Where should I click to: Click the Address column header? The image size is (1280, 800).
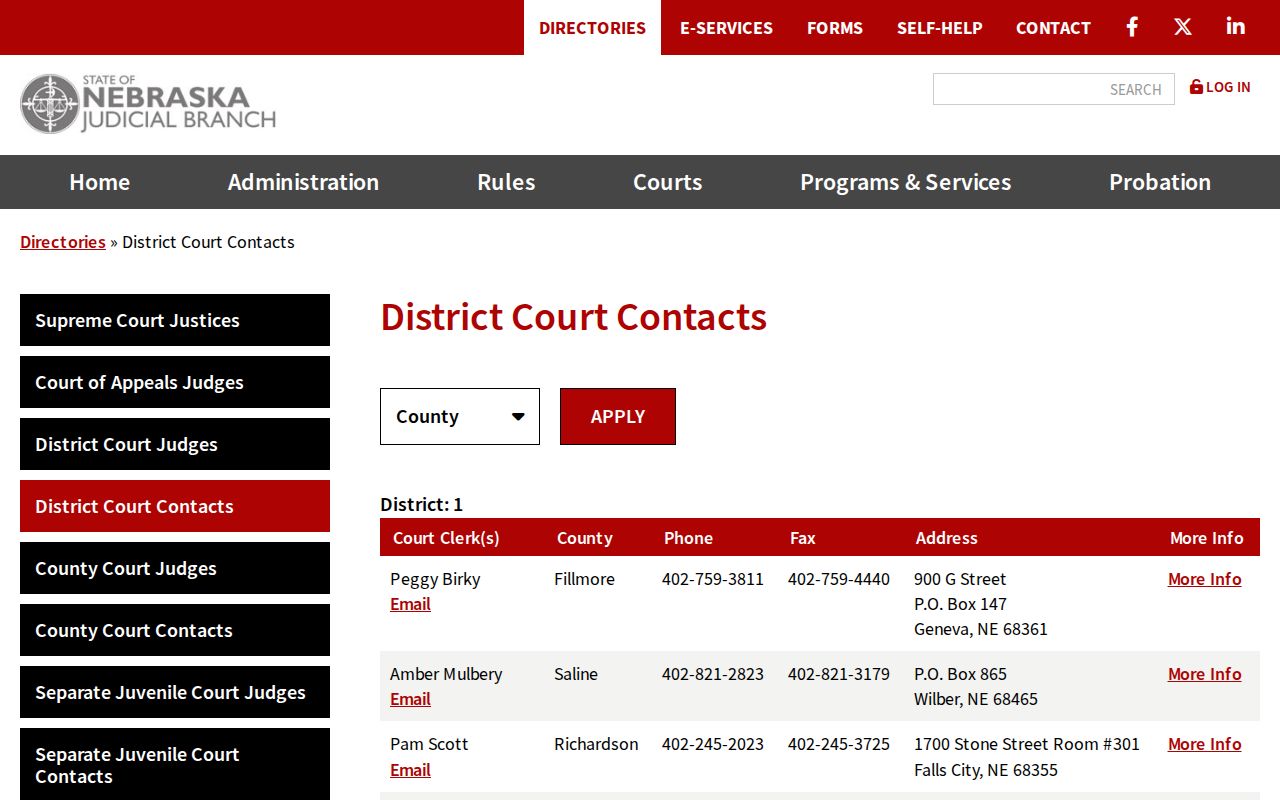point(946,538)
